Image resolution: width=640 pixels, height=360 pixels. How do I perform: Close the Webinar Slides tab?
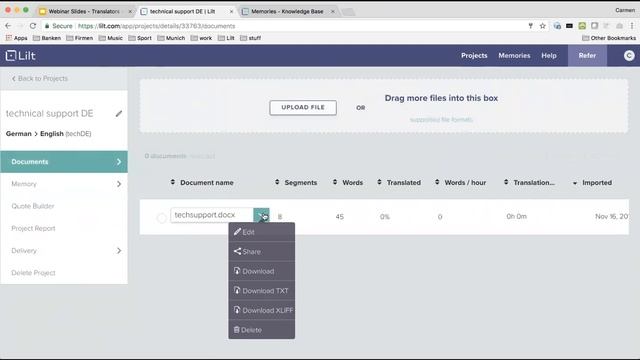point(130,11)
